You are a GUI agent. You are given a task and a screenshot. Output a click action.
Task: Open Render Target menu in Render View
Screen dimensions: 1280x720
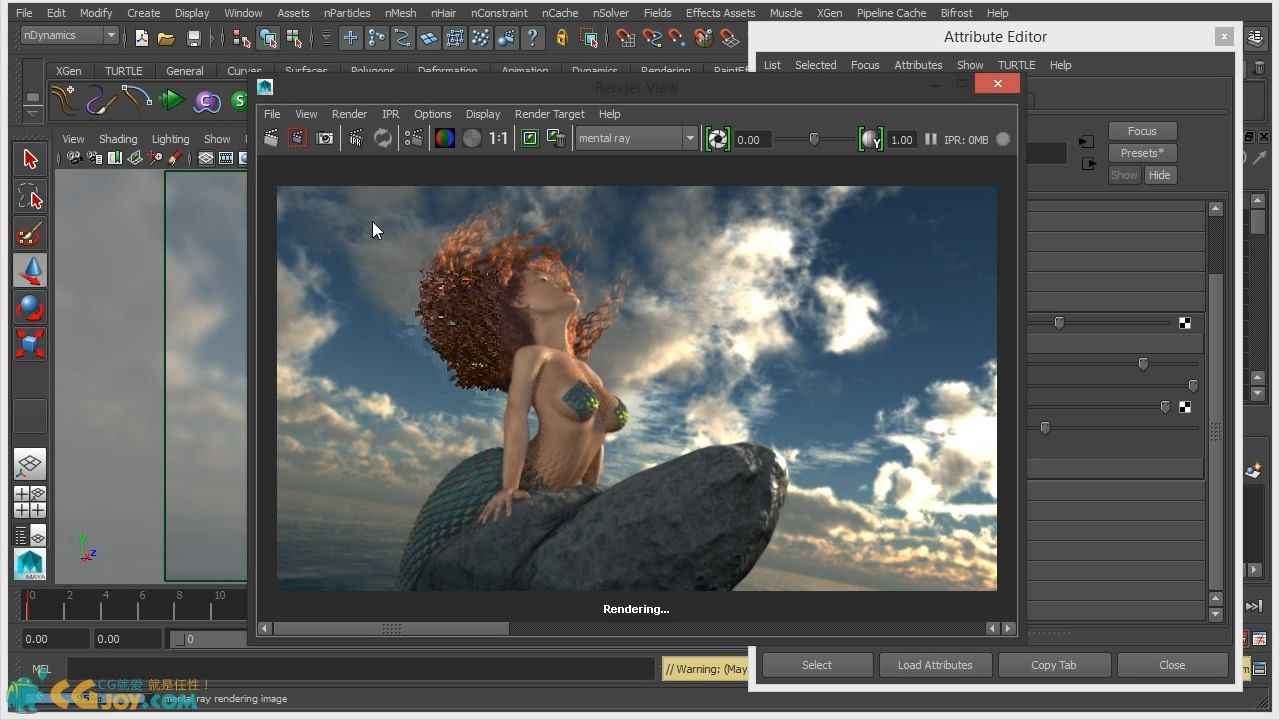point(549,114)
